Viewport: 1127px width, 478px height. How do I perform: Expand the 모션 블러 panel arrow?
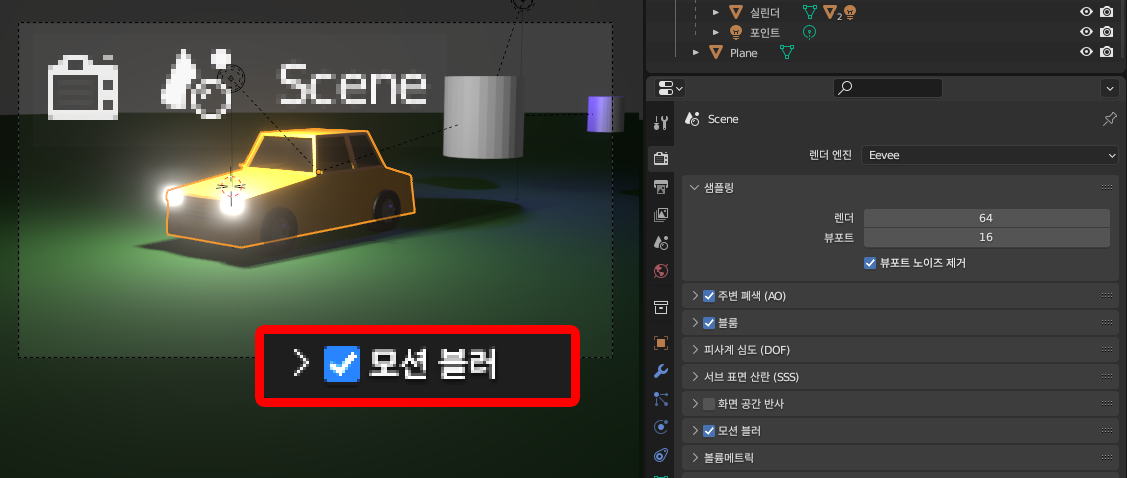695,431
